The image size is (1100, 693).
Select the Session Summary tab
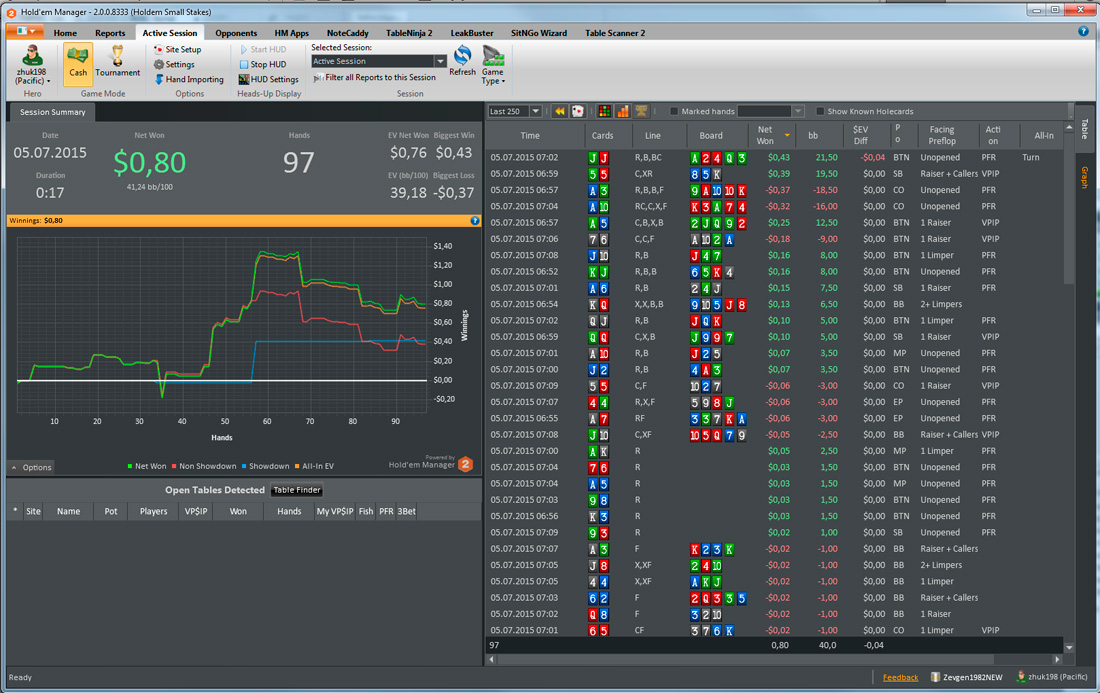[53, 112]
